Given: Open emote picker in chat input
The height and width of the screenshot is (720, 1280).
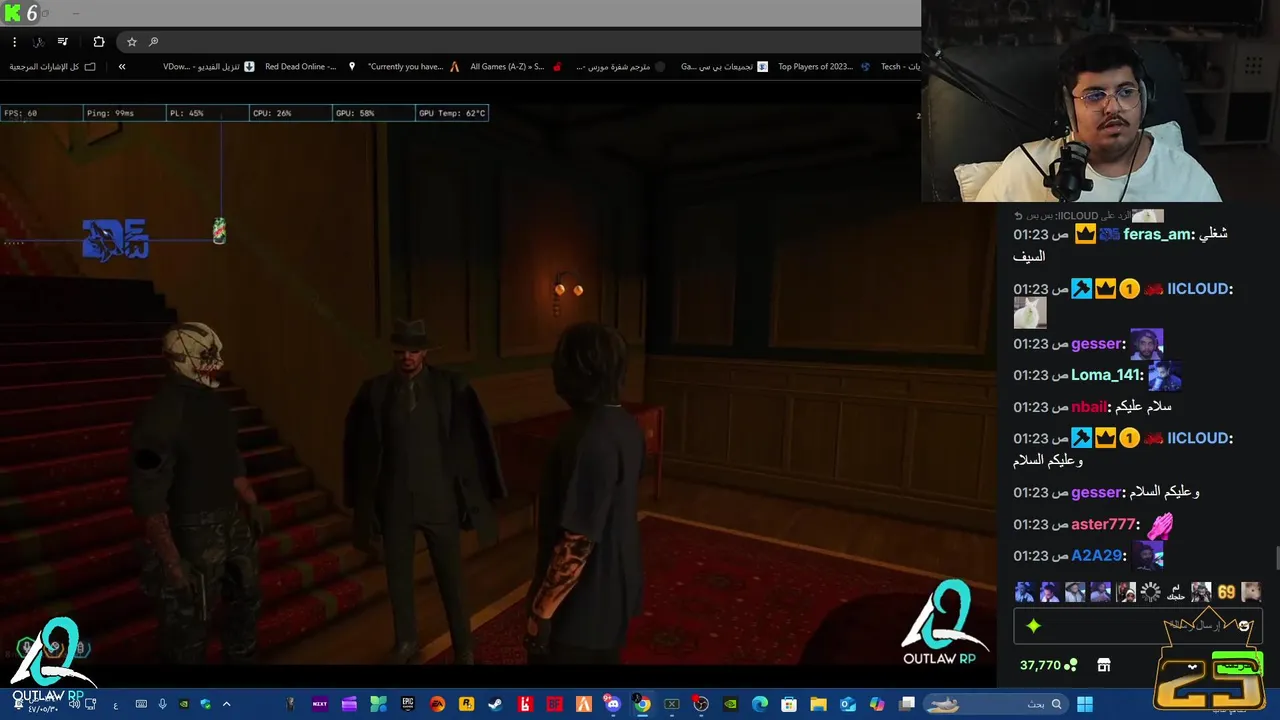Looking at the screenshot, I should point(1244,626).
